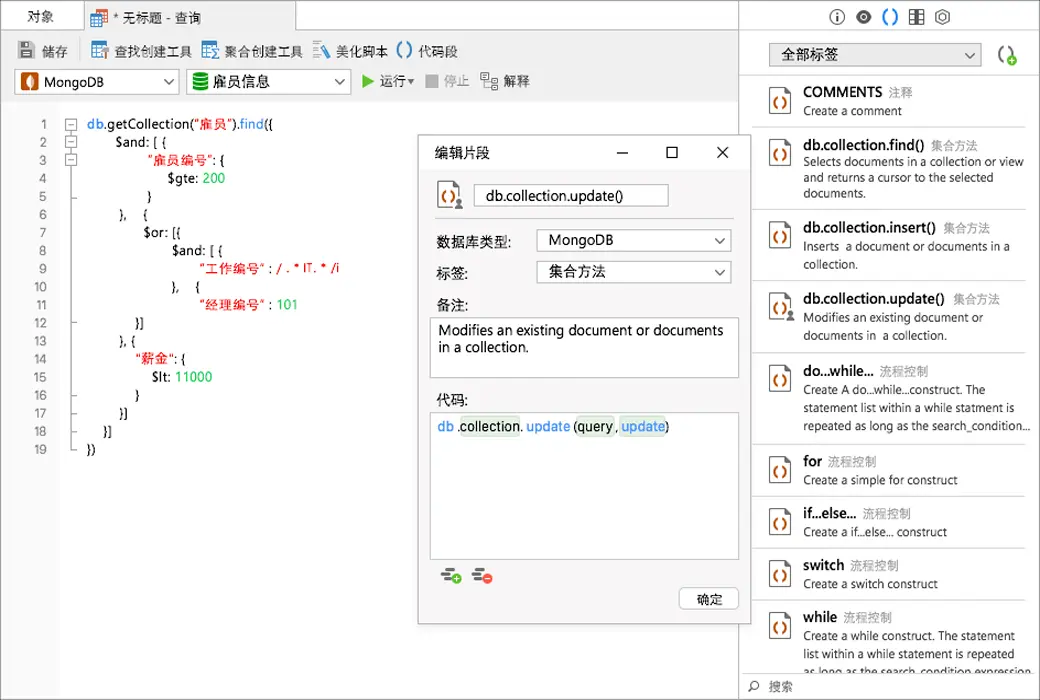Collapse the code fold at line 2

[71, 142]
